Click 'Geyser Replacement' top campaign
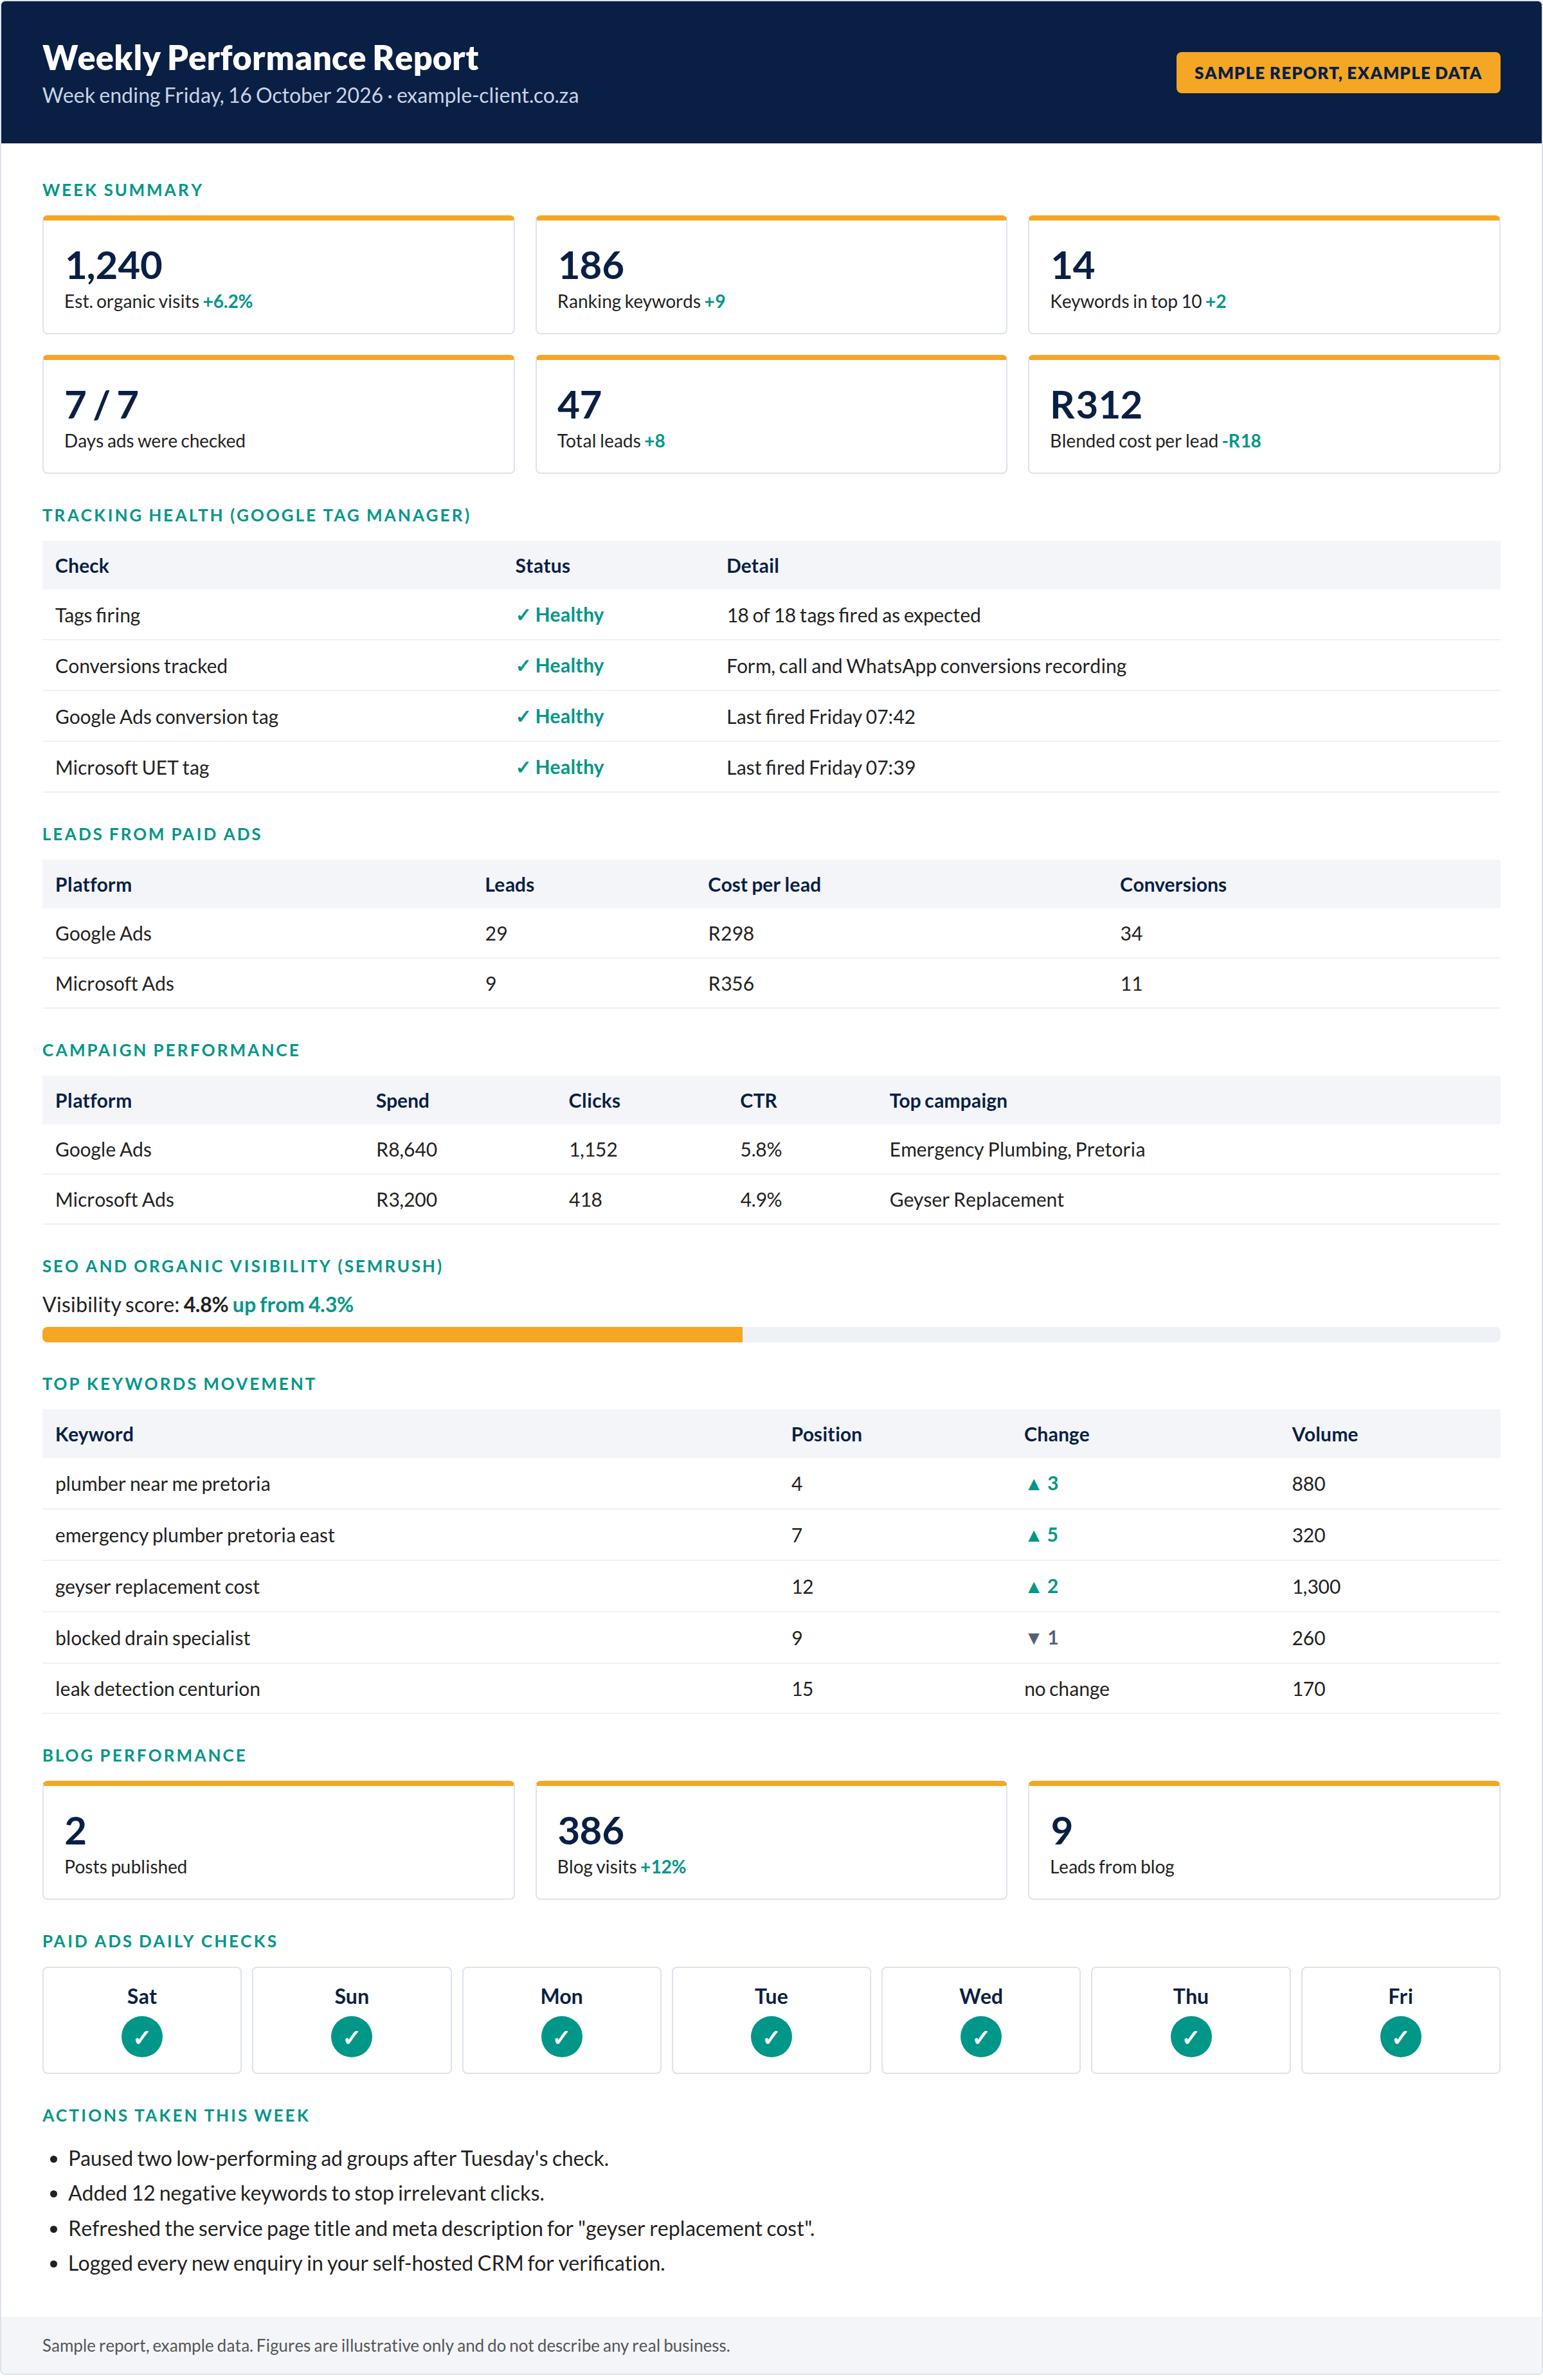1543x2380 pixels. point(976,1200)
